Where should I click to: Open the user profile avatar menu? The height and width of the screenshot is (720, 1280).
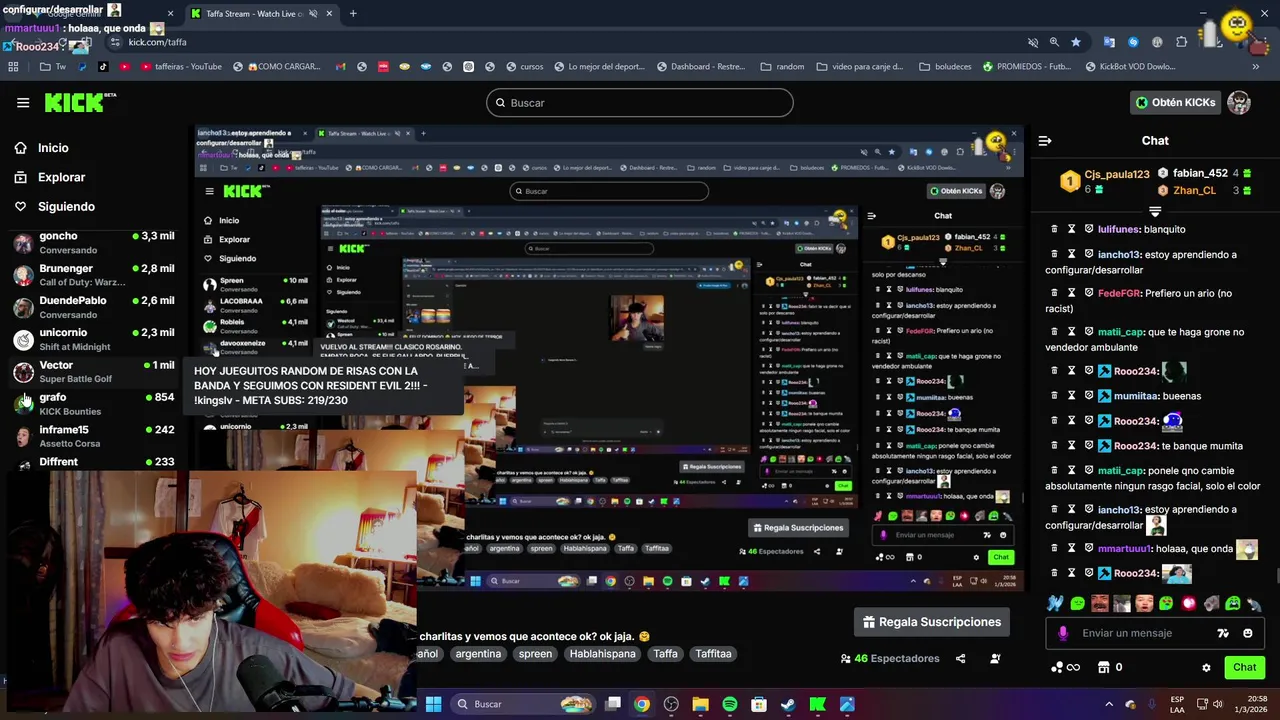point(1239,102)
